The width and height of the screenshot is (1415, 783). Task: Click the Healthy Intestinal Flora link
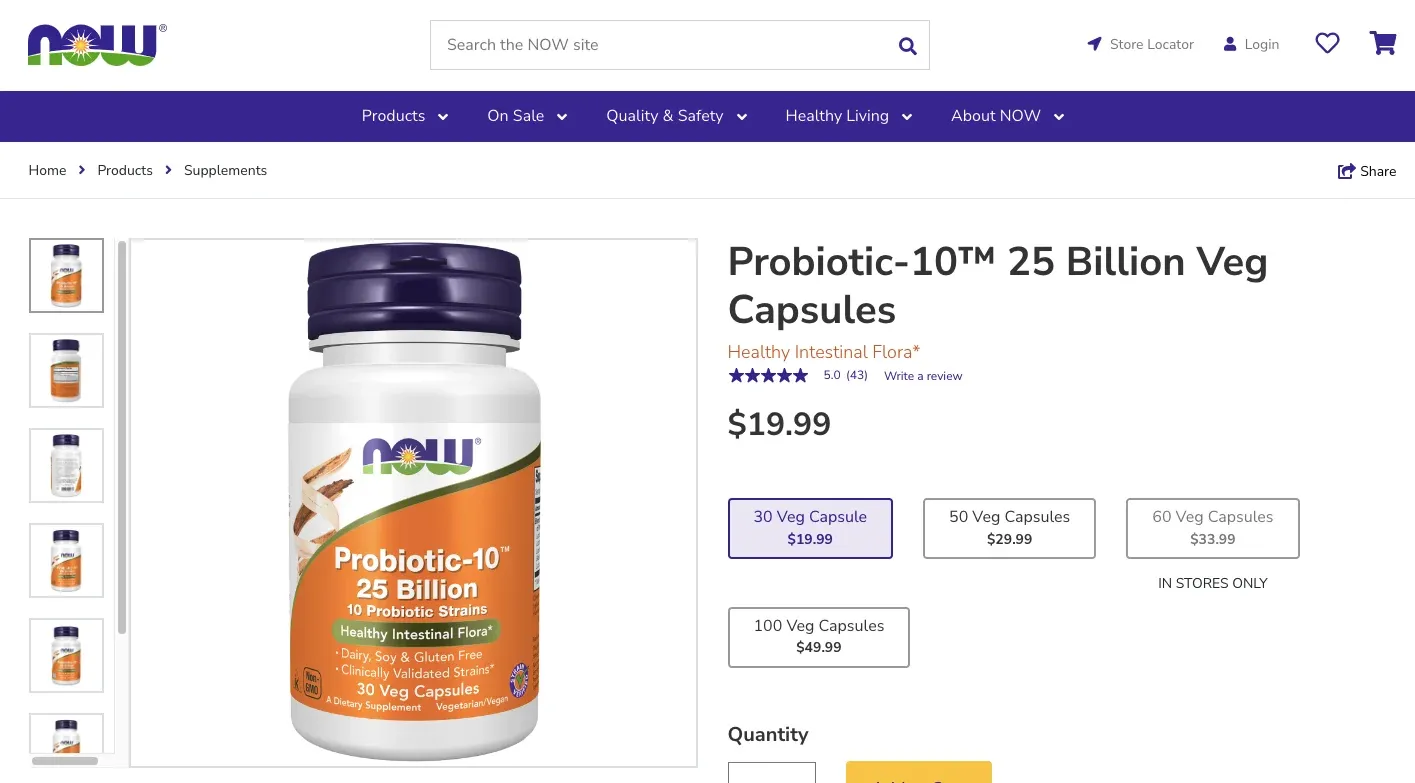click(x=823, y=352)
